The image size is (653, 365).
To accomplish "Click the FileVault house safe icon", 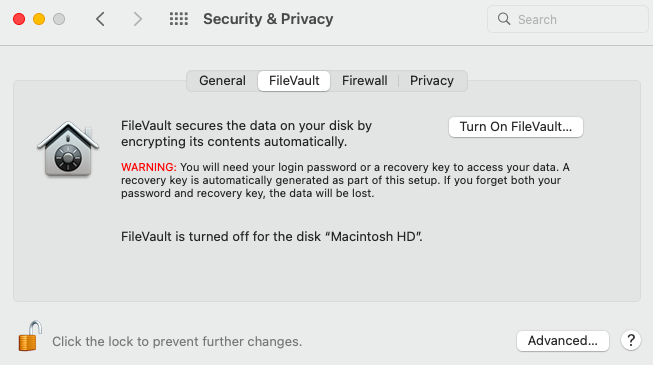I will tap(68, 148).
